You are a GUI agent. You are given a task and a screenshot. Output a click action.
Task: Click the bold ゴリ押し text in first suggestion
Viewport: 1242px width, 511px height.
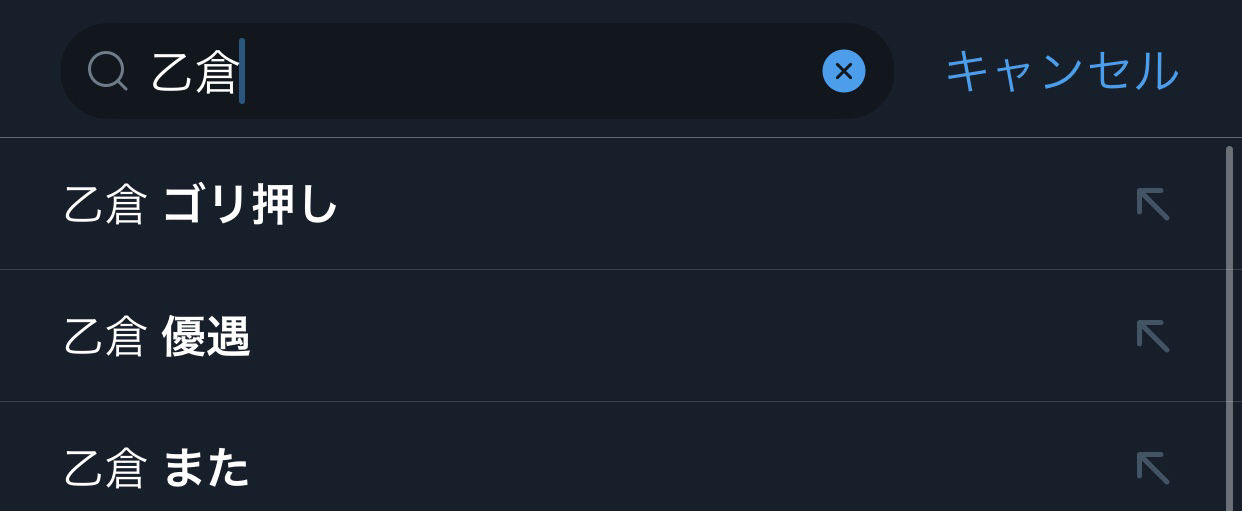tap(250, 205)
